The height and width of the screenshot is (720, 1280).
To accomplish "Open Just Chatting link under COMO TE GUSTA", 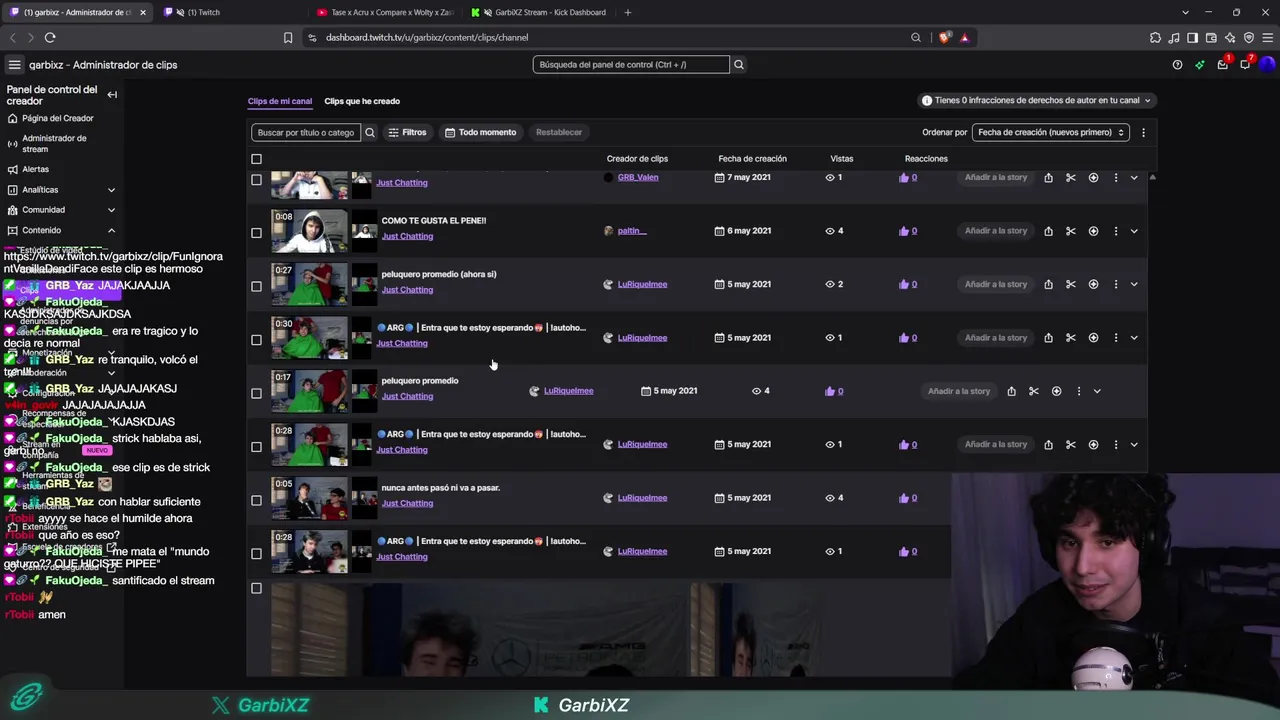I will point(407,236).
